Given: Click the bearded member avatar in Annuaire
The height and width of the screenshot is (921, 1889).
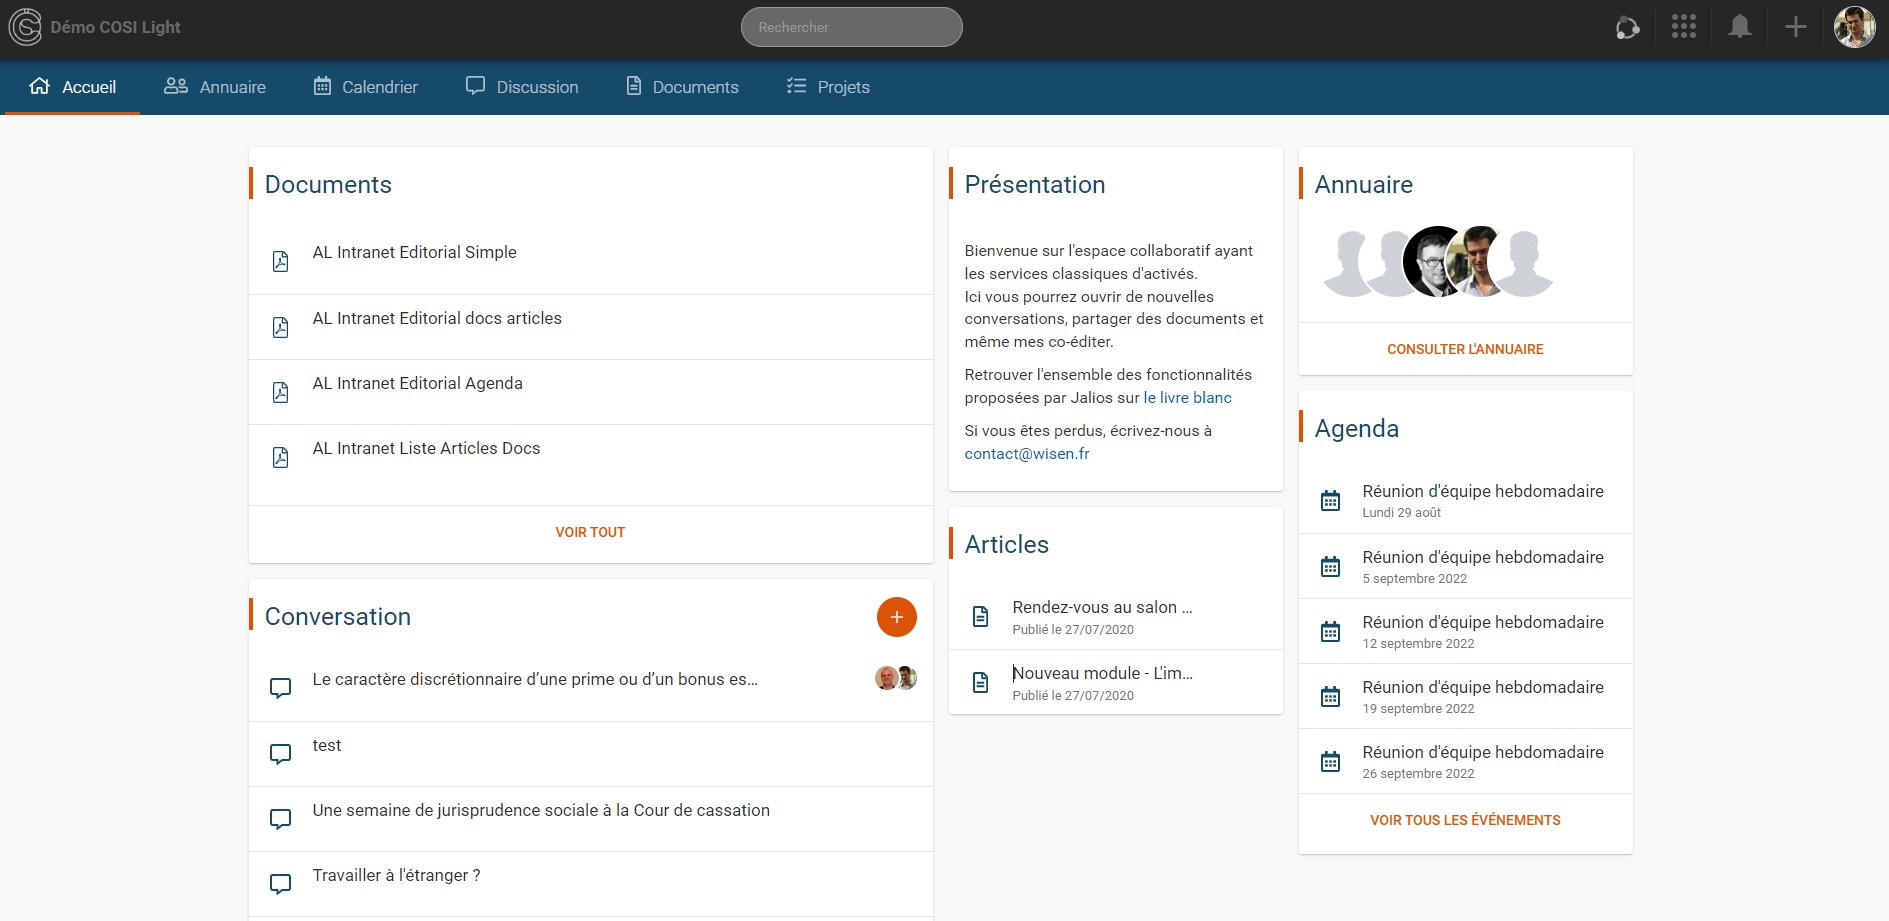Looking at the screenshot, I should (x=1437, y=262).
